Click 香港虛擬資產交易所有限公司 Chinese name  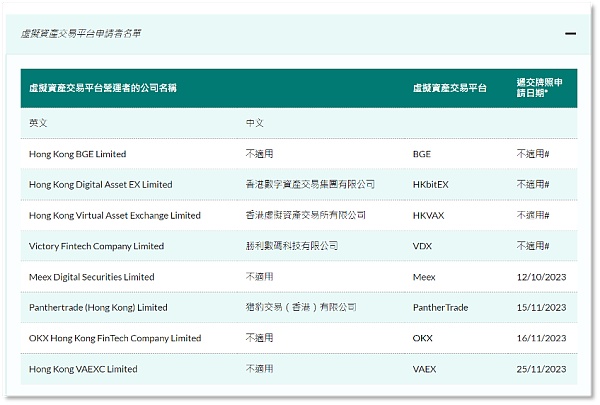pos(305,215)
